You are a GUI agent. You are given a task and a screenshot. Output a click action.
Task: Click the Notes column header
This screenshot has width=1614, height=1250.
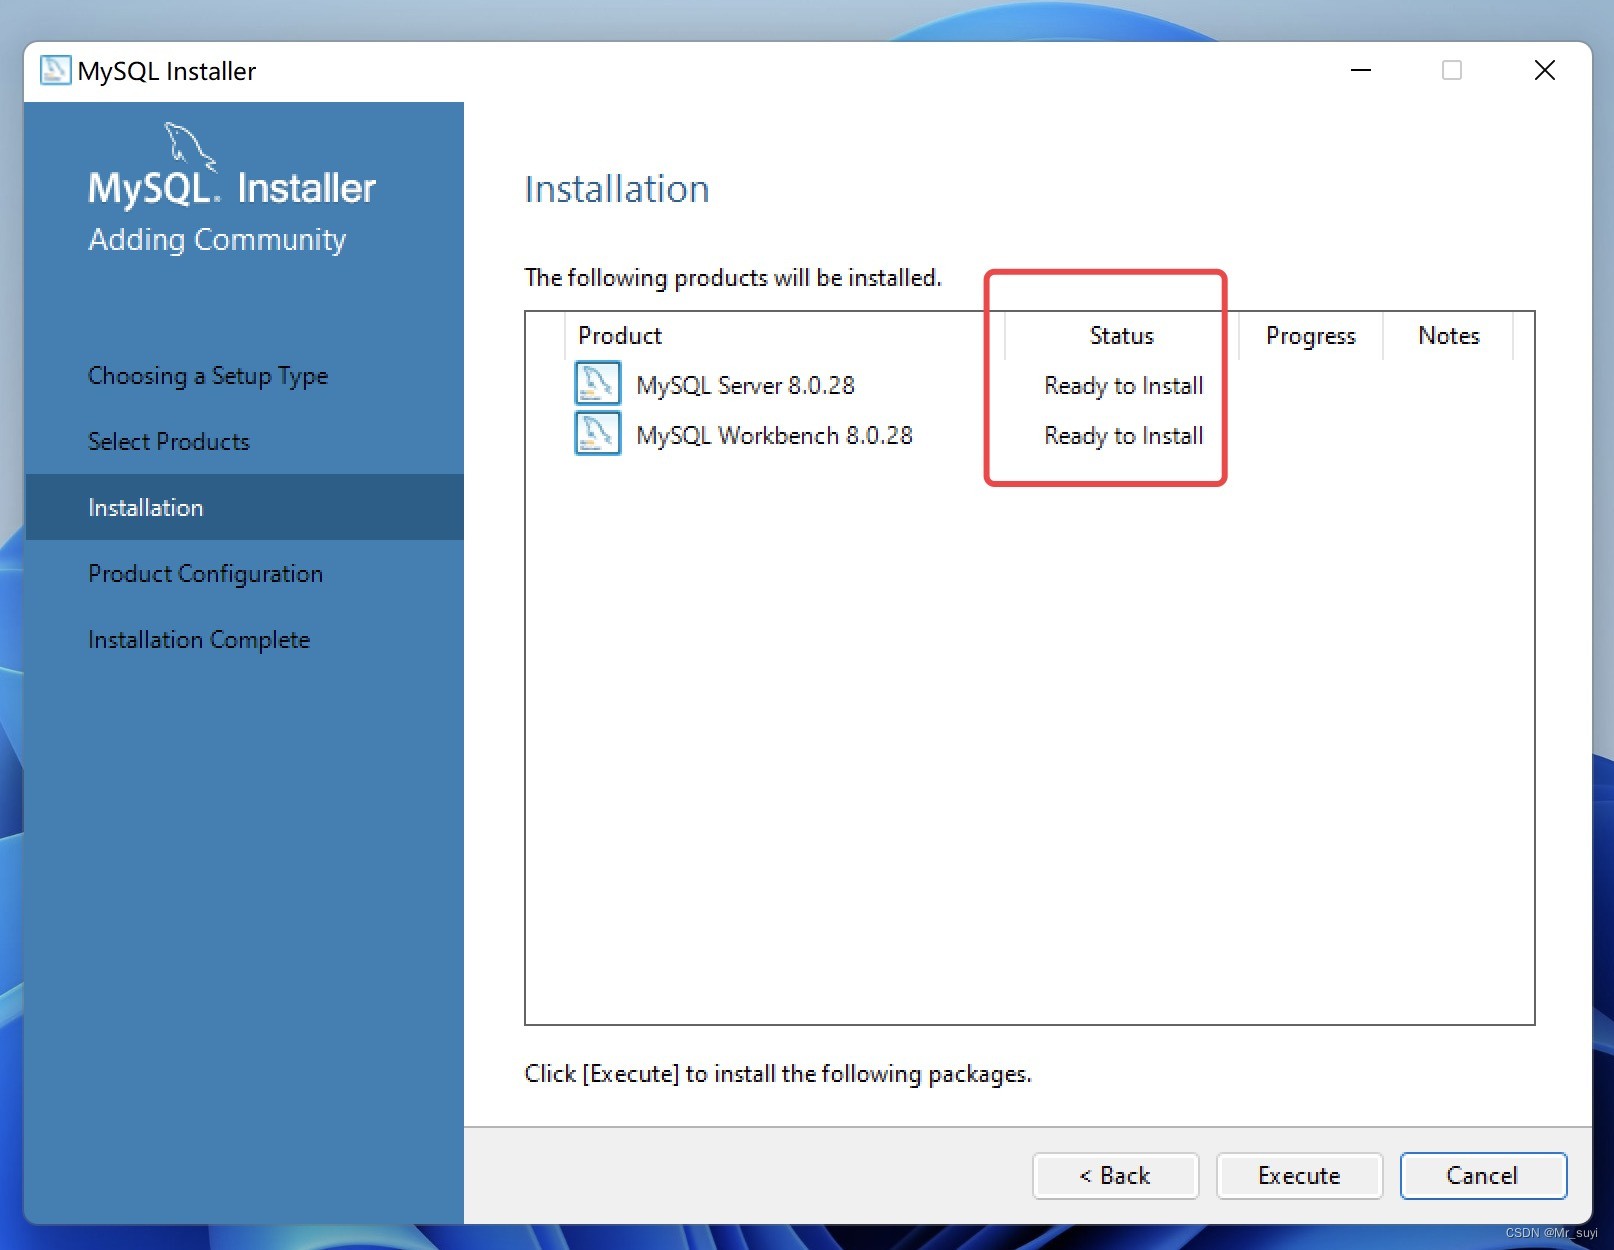pyautogui.click(x=1448, y=336)
